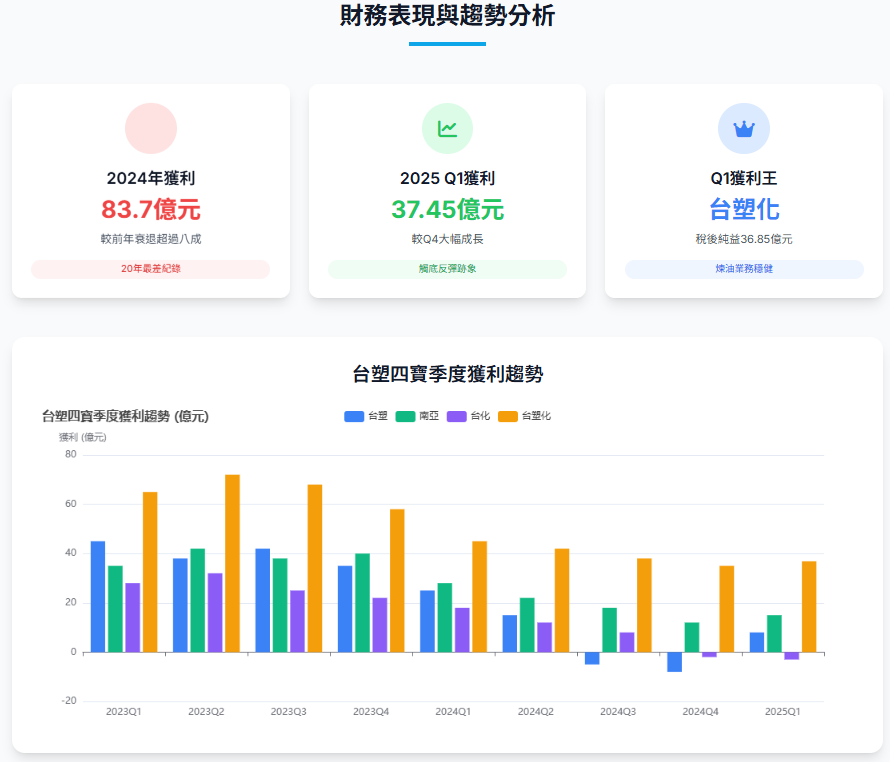Toggle the 台塑化 orange legend swatch
The width and height of the screenshot is (890, 762).
507,416
